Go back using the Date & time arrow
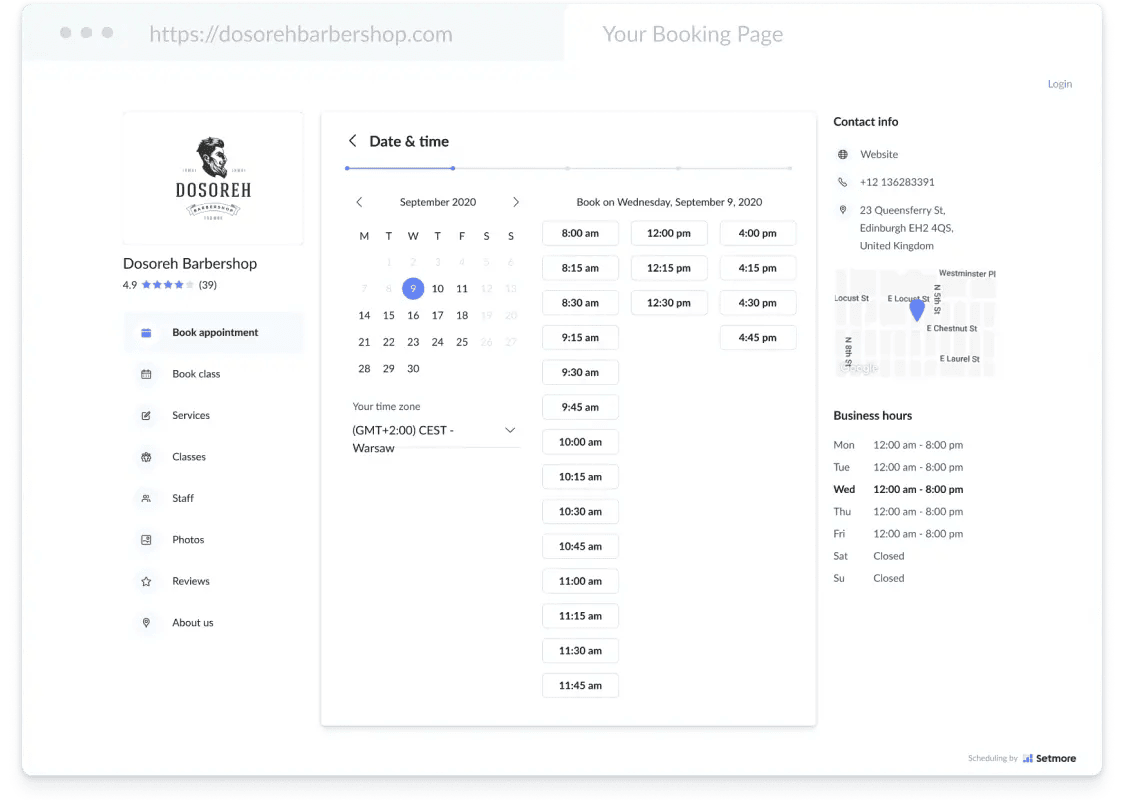 pos(352,141)
